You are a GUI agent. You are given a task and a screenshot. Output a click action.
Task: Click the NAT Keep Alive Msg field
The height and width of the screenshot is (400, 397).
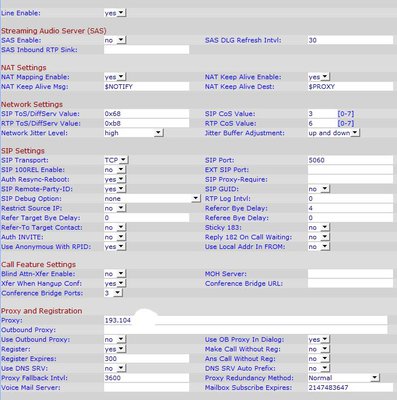coord(146,87)
